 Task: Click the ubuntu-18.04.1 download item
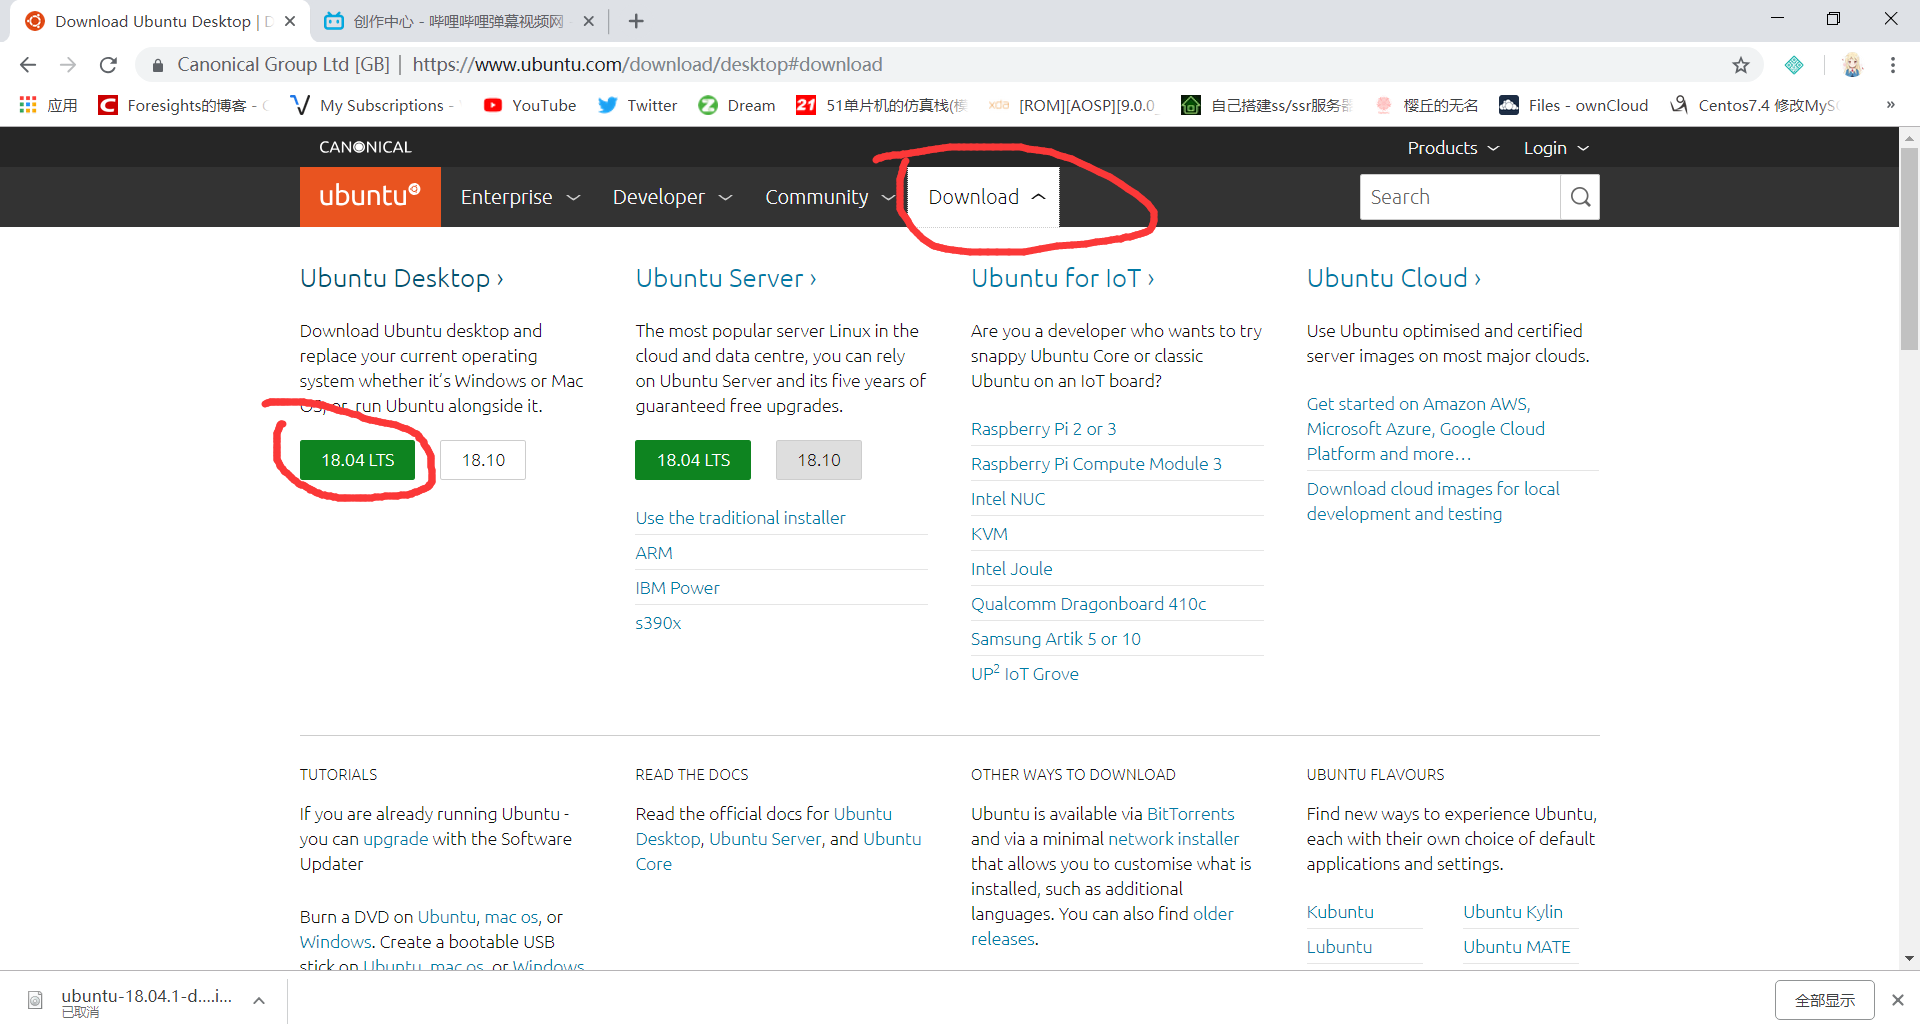146,1000
